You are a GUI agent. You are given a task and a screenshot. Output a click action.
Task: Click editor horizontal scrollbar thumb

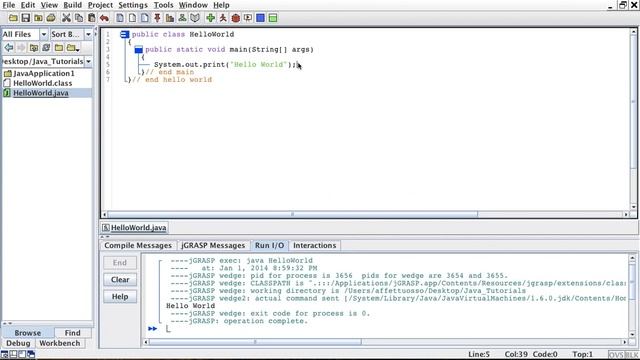[x=292, y=214]
